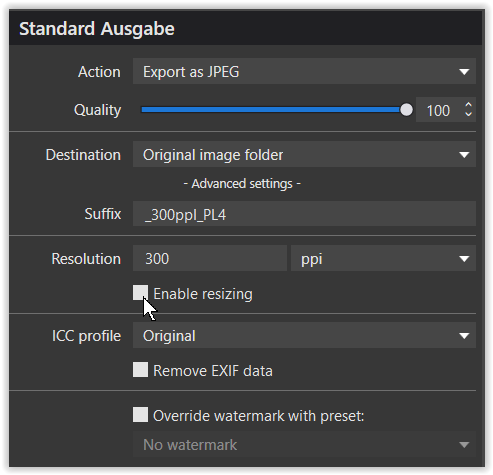493x475 pixels.
Task: Enable the resizing checkbox
Action: point(140,293)
